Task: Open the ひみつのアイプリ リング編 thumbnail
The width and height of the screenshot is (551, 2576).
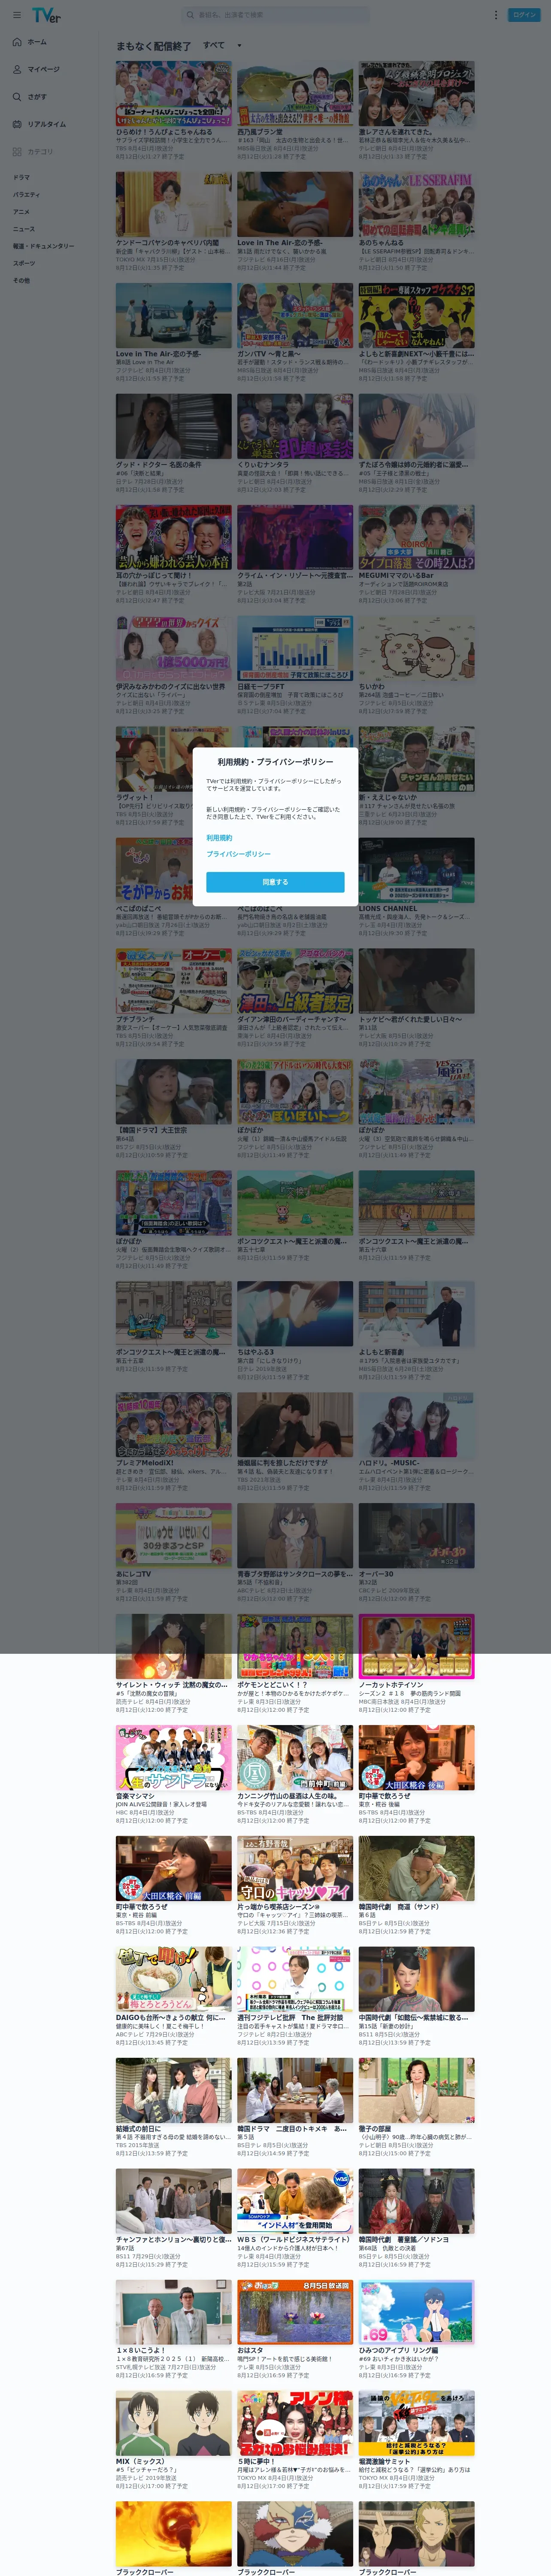Action: pyautogui.click(x=417, y=2313)
